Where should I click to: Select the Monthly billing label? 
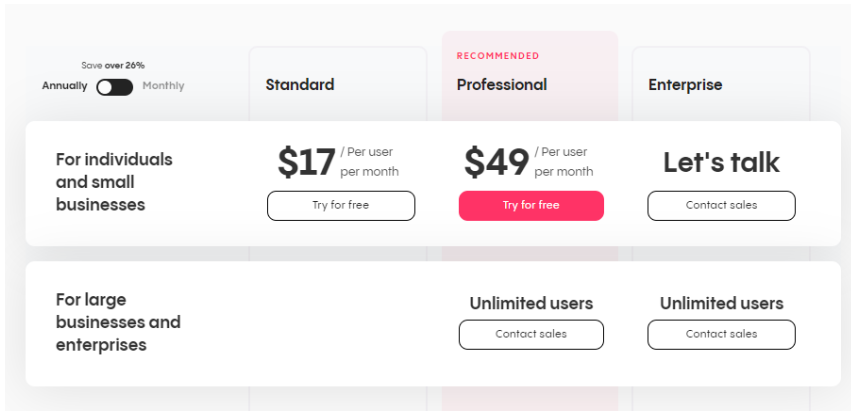coord(163,86)
